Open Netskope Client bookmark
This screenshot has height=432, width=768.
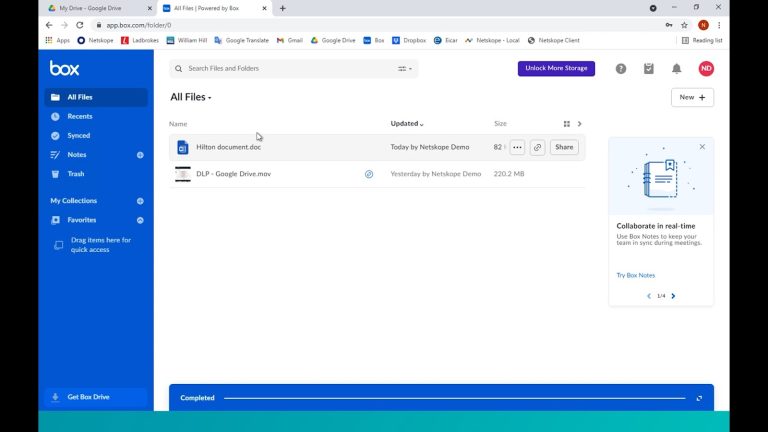(553, 40)
